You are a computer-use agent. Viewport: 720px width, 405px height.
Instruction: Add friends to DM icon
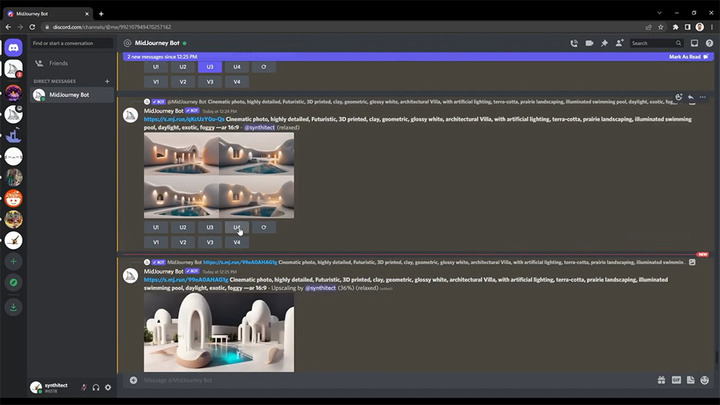coord(619,43)
